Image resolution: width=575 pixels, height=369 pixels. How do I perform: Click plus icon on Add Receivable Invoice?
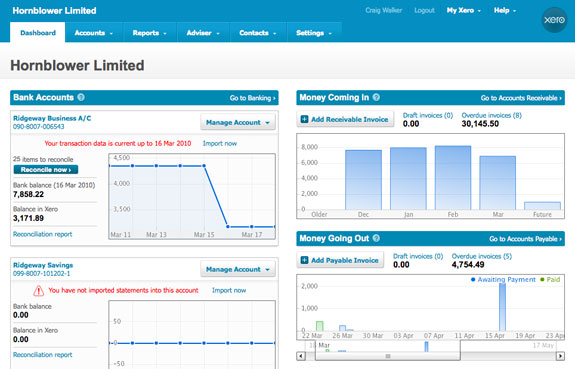(x=304, y=119)
